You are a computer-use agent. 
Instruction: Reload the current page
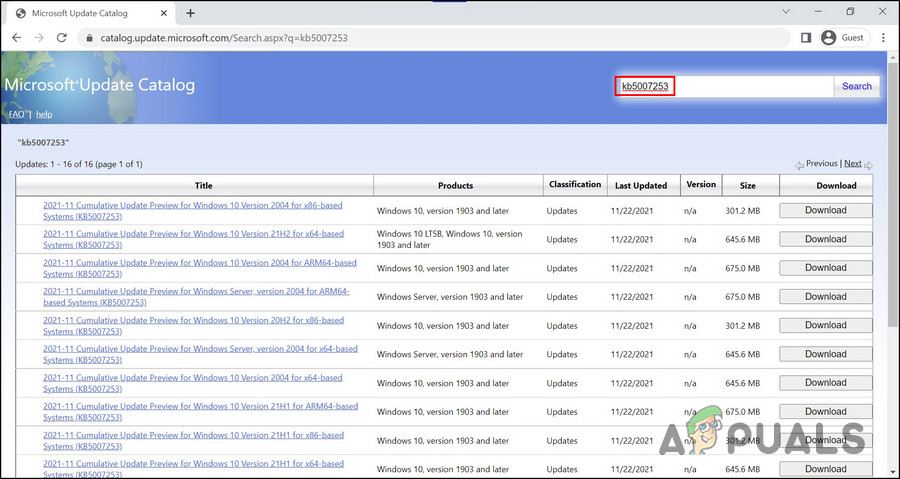[62, 38]
